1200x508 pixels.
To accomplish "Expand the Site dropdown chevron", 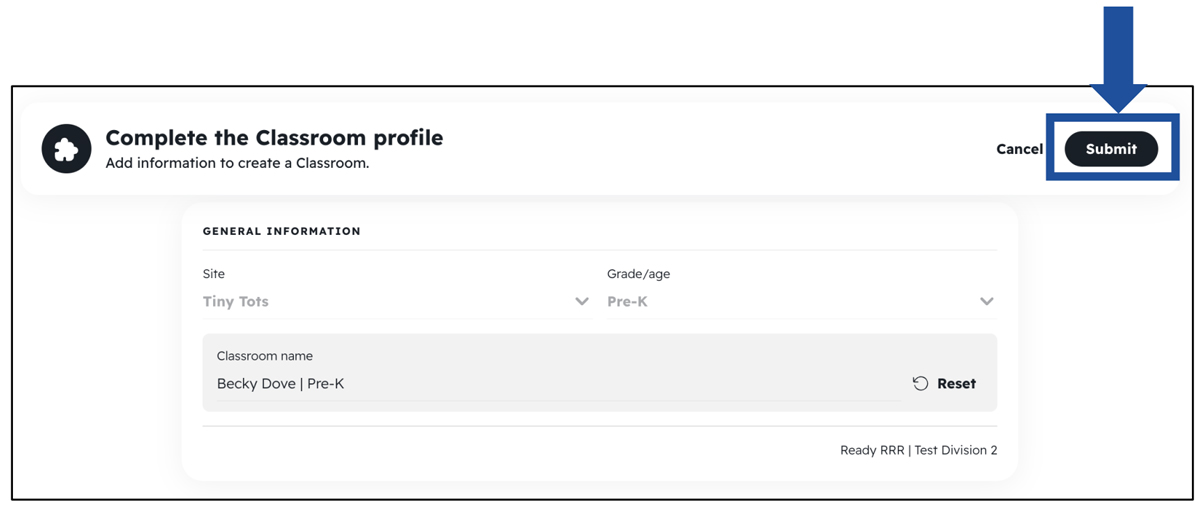I will click(582, 301).
